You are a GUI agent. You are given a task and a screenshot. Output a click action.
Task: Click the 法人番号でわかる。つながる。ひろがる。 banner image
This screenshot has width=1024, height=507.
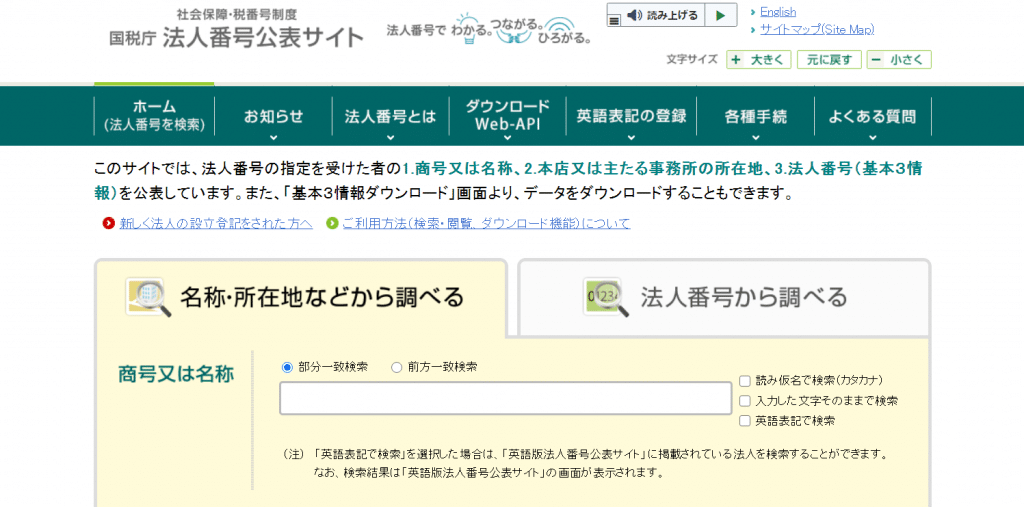point(489,30)
